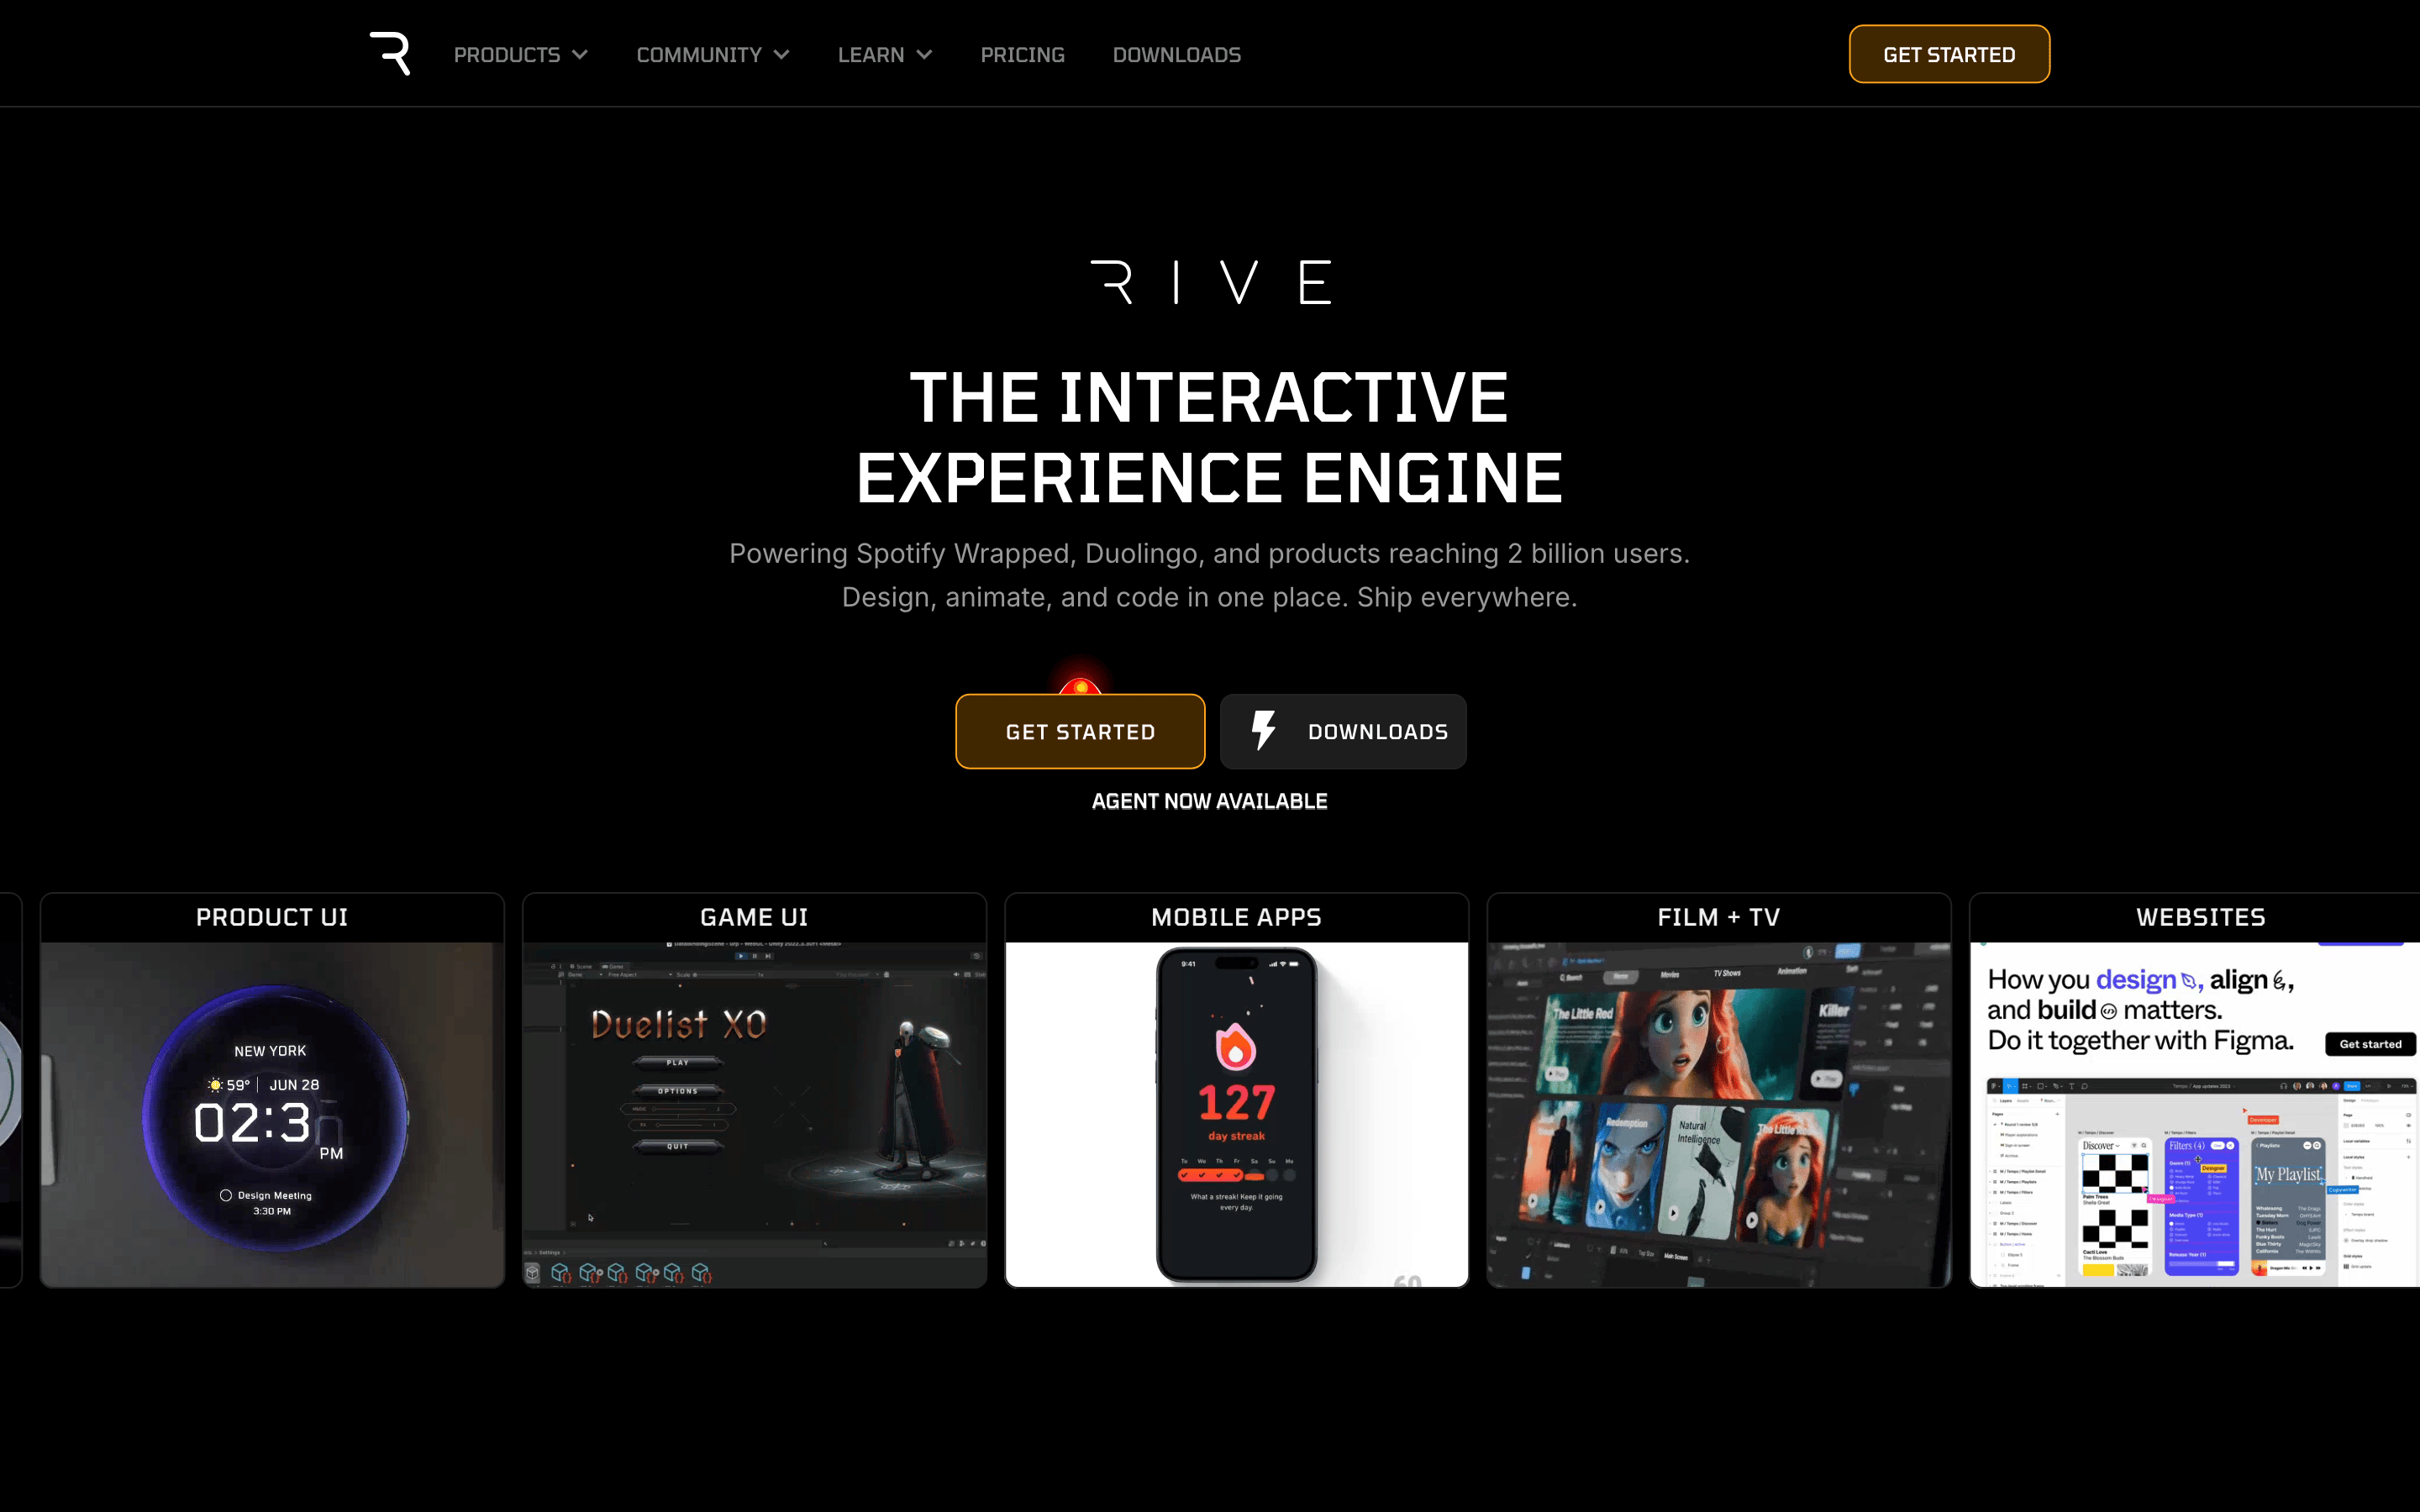This screenshot has width=2420, height=1512.
Task: Expand the Community chevron
Action: coord(782,55)
